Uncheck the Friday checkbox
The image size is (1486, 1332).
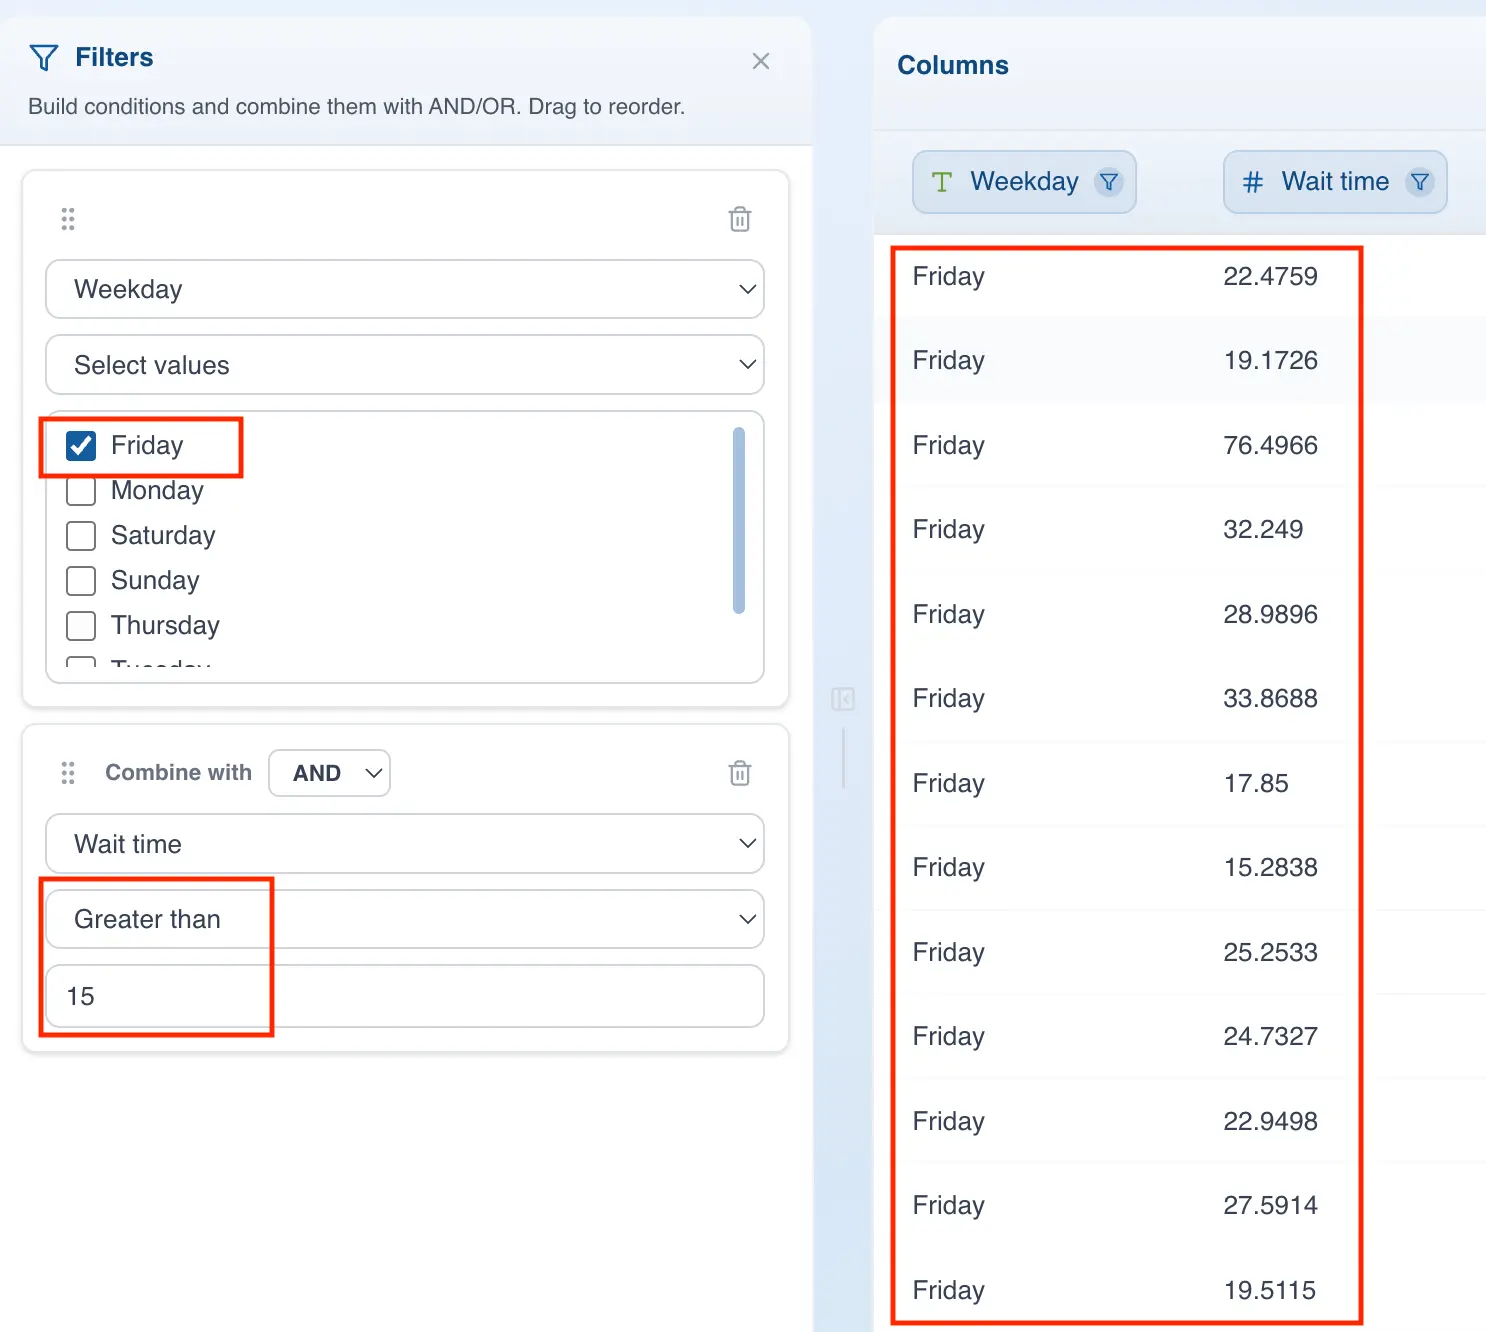pyautogui.click(x=81, y=446)
